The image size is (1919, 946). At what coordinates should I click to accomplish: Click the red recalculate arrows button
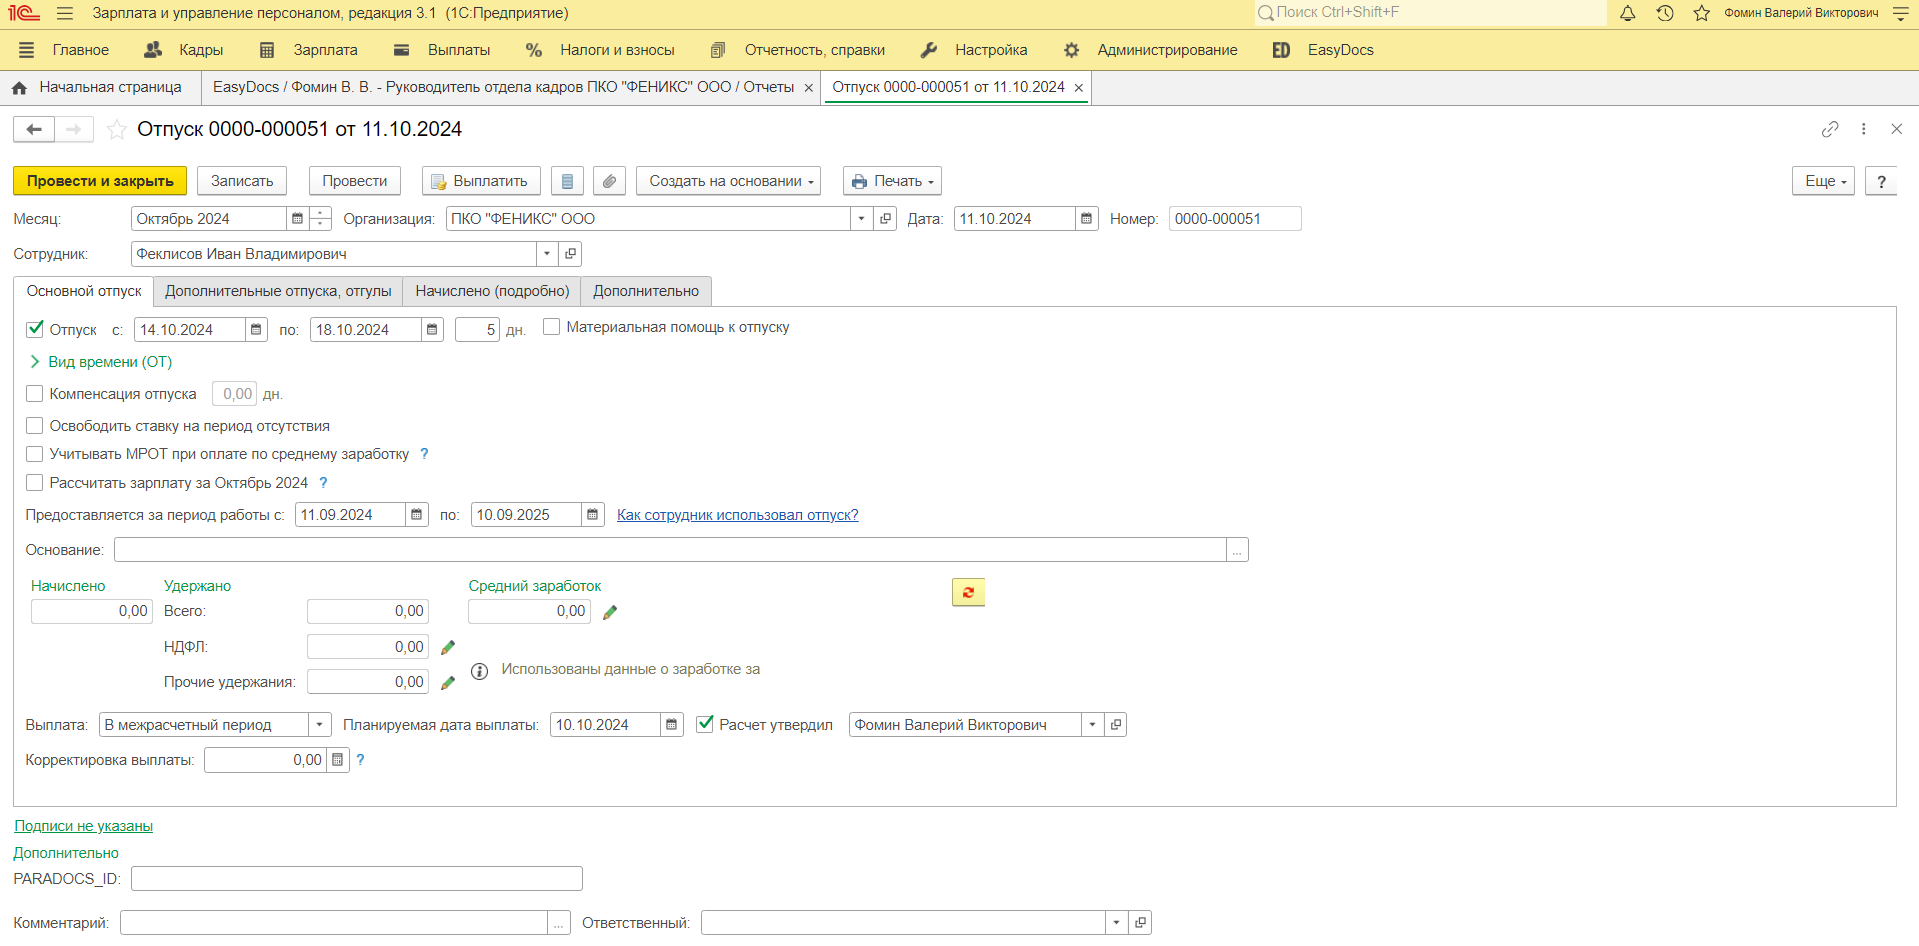tap(967, 593)
